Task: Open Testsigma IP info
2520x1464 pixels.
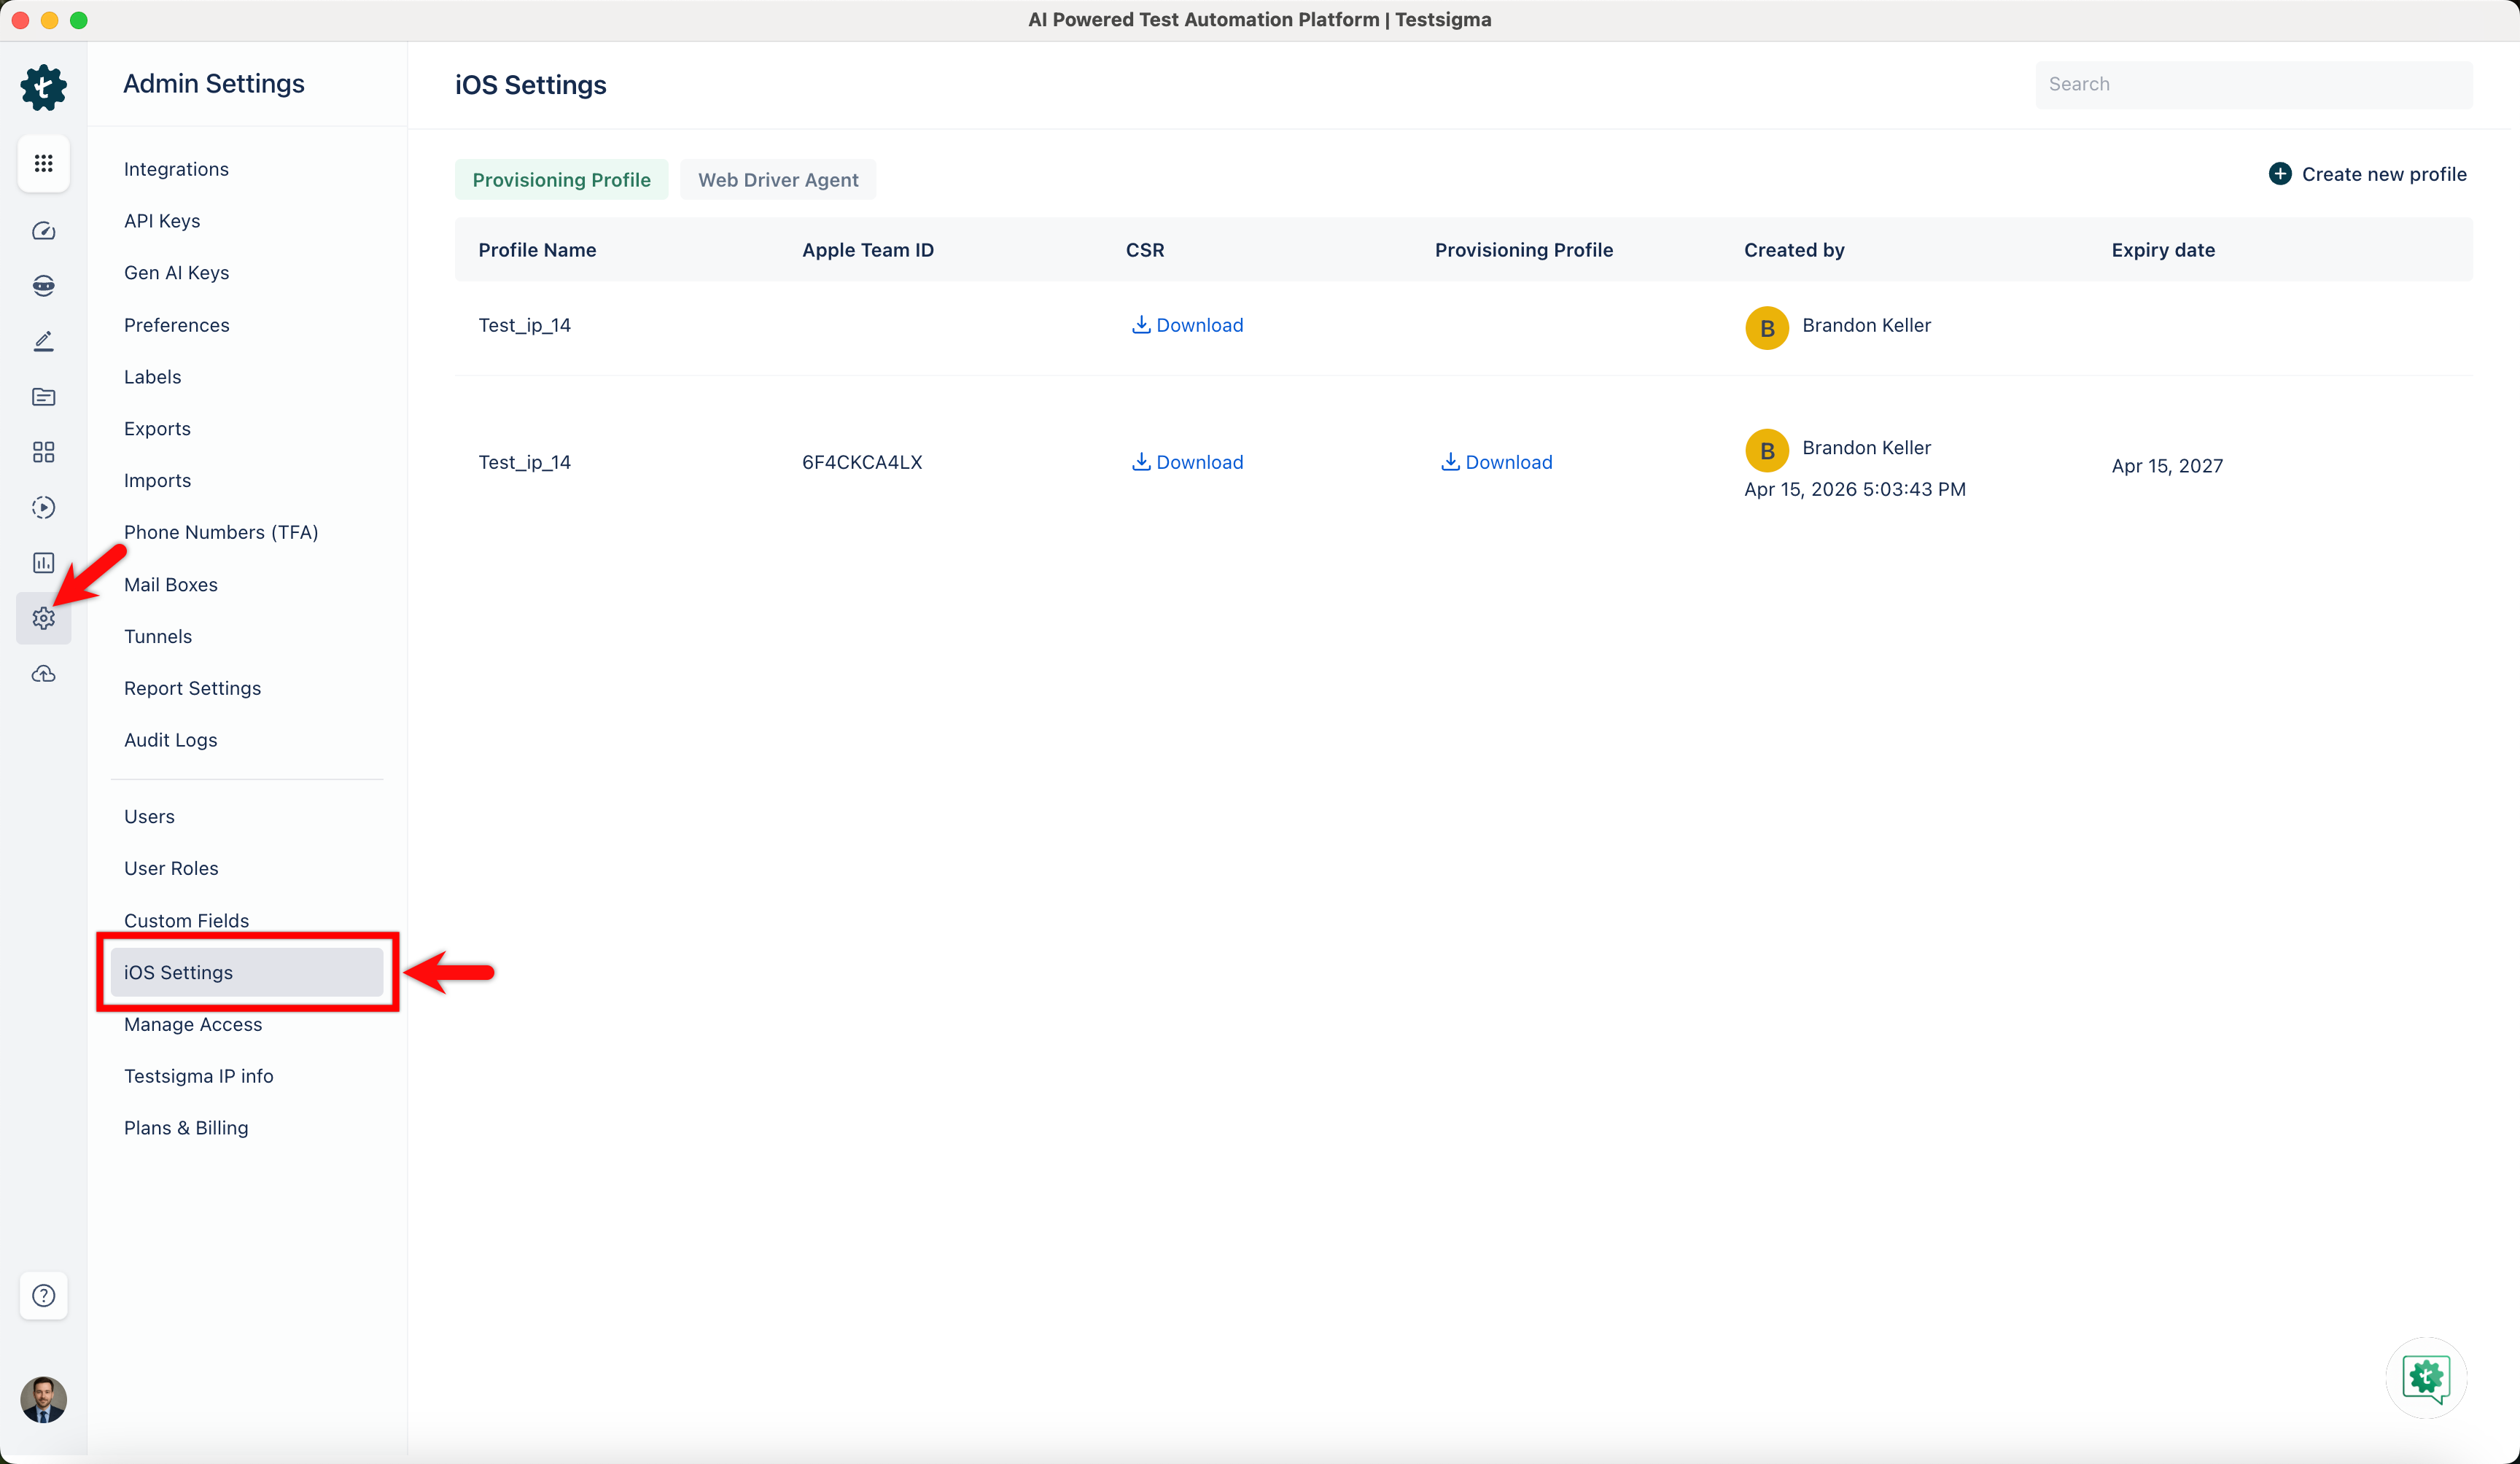Action: click(198, 1076)
